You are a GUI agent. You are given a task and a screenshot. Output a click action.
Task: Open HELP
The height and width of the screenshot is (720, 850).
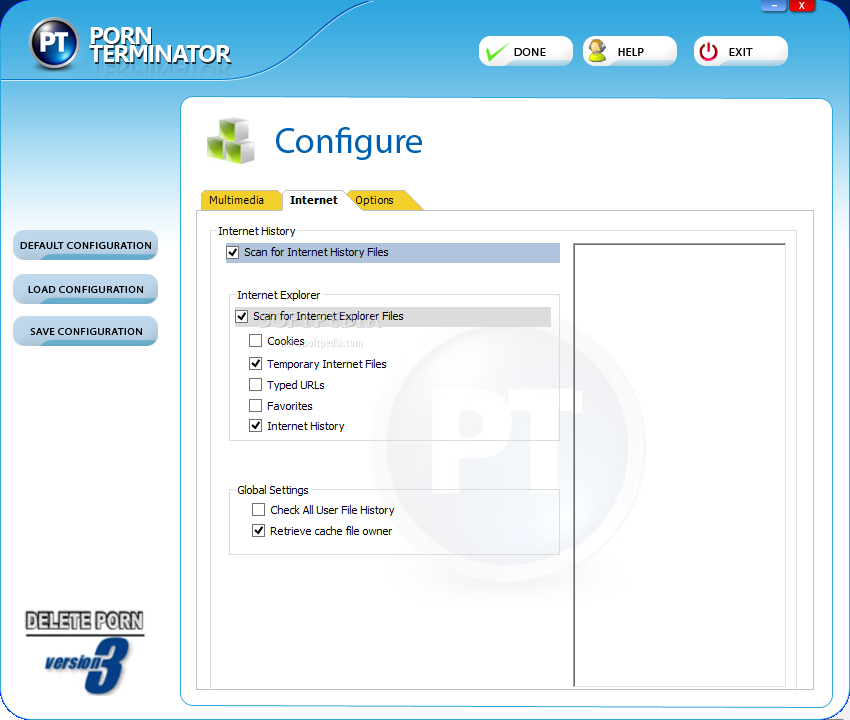point(630,52)
